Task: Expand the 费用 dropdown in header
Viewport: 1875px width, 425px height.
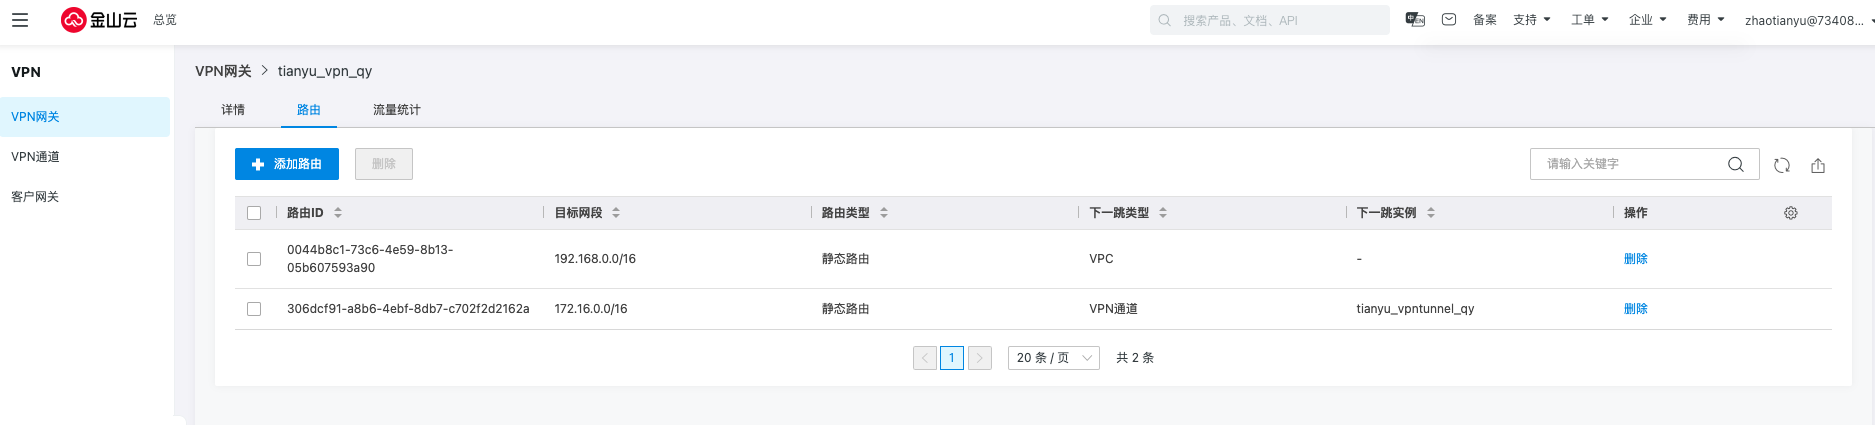Action: pyautogui.click(x=1706, y=20)
